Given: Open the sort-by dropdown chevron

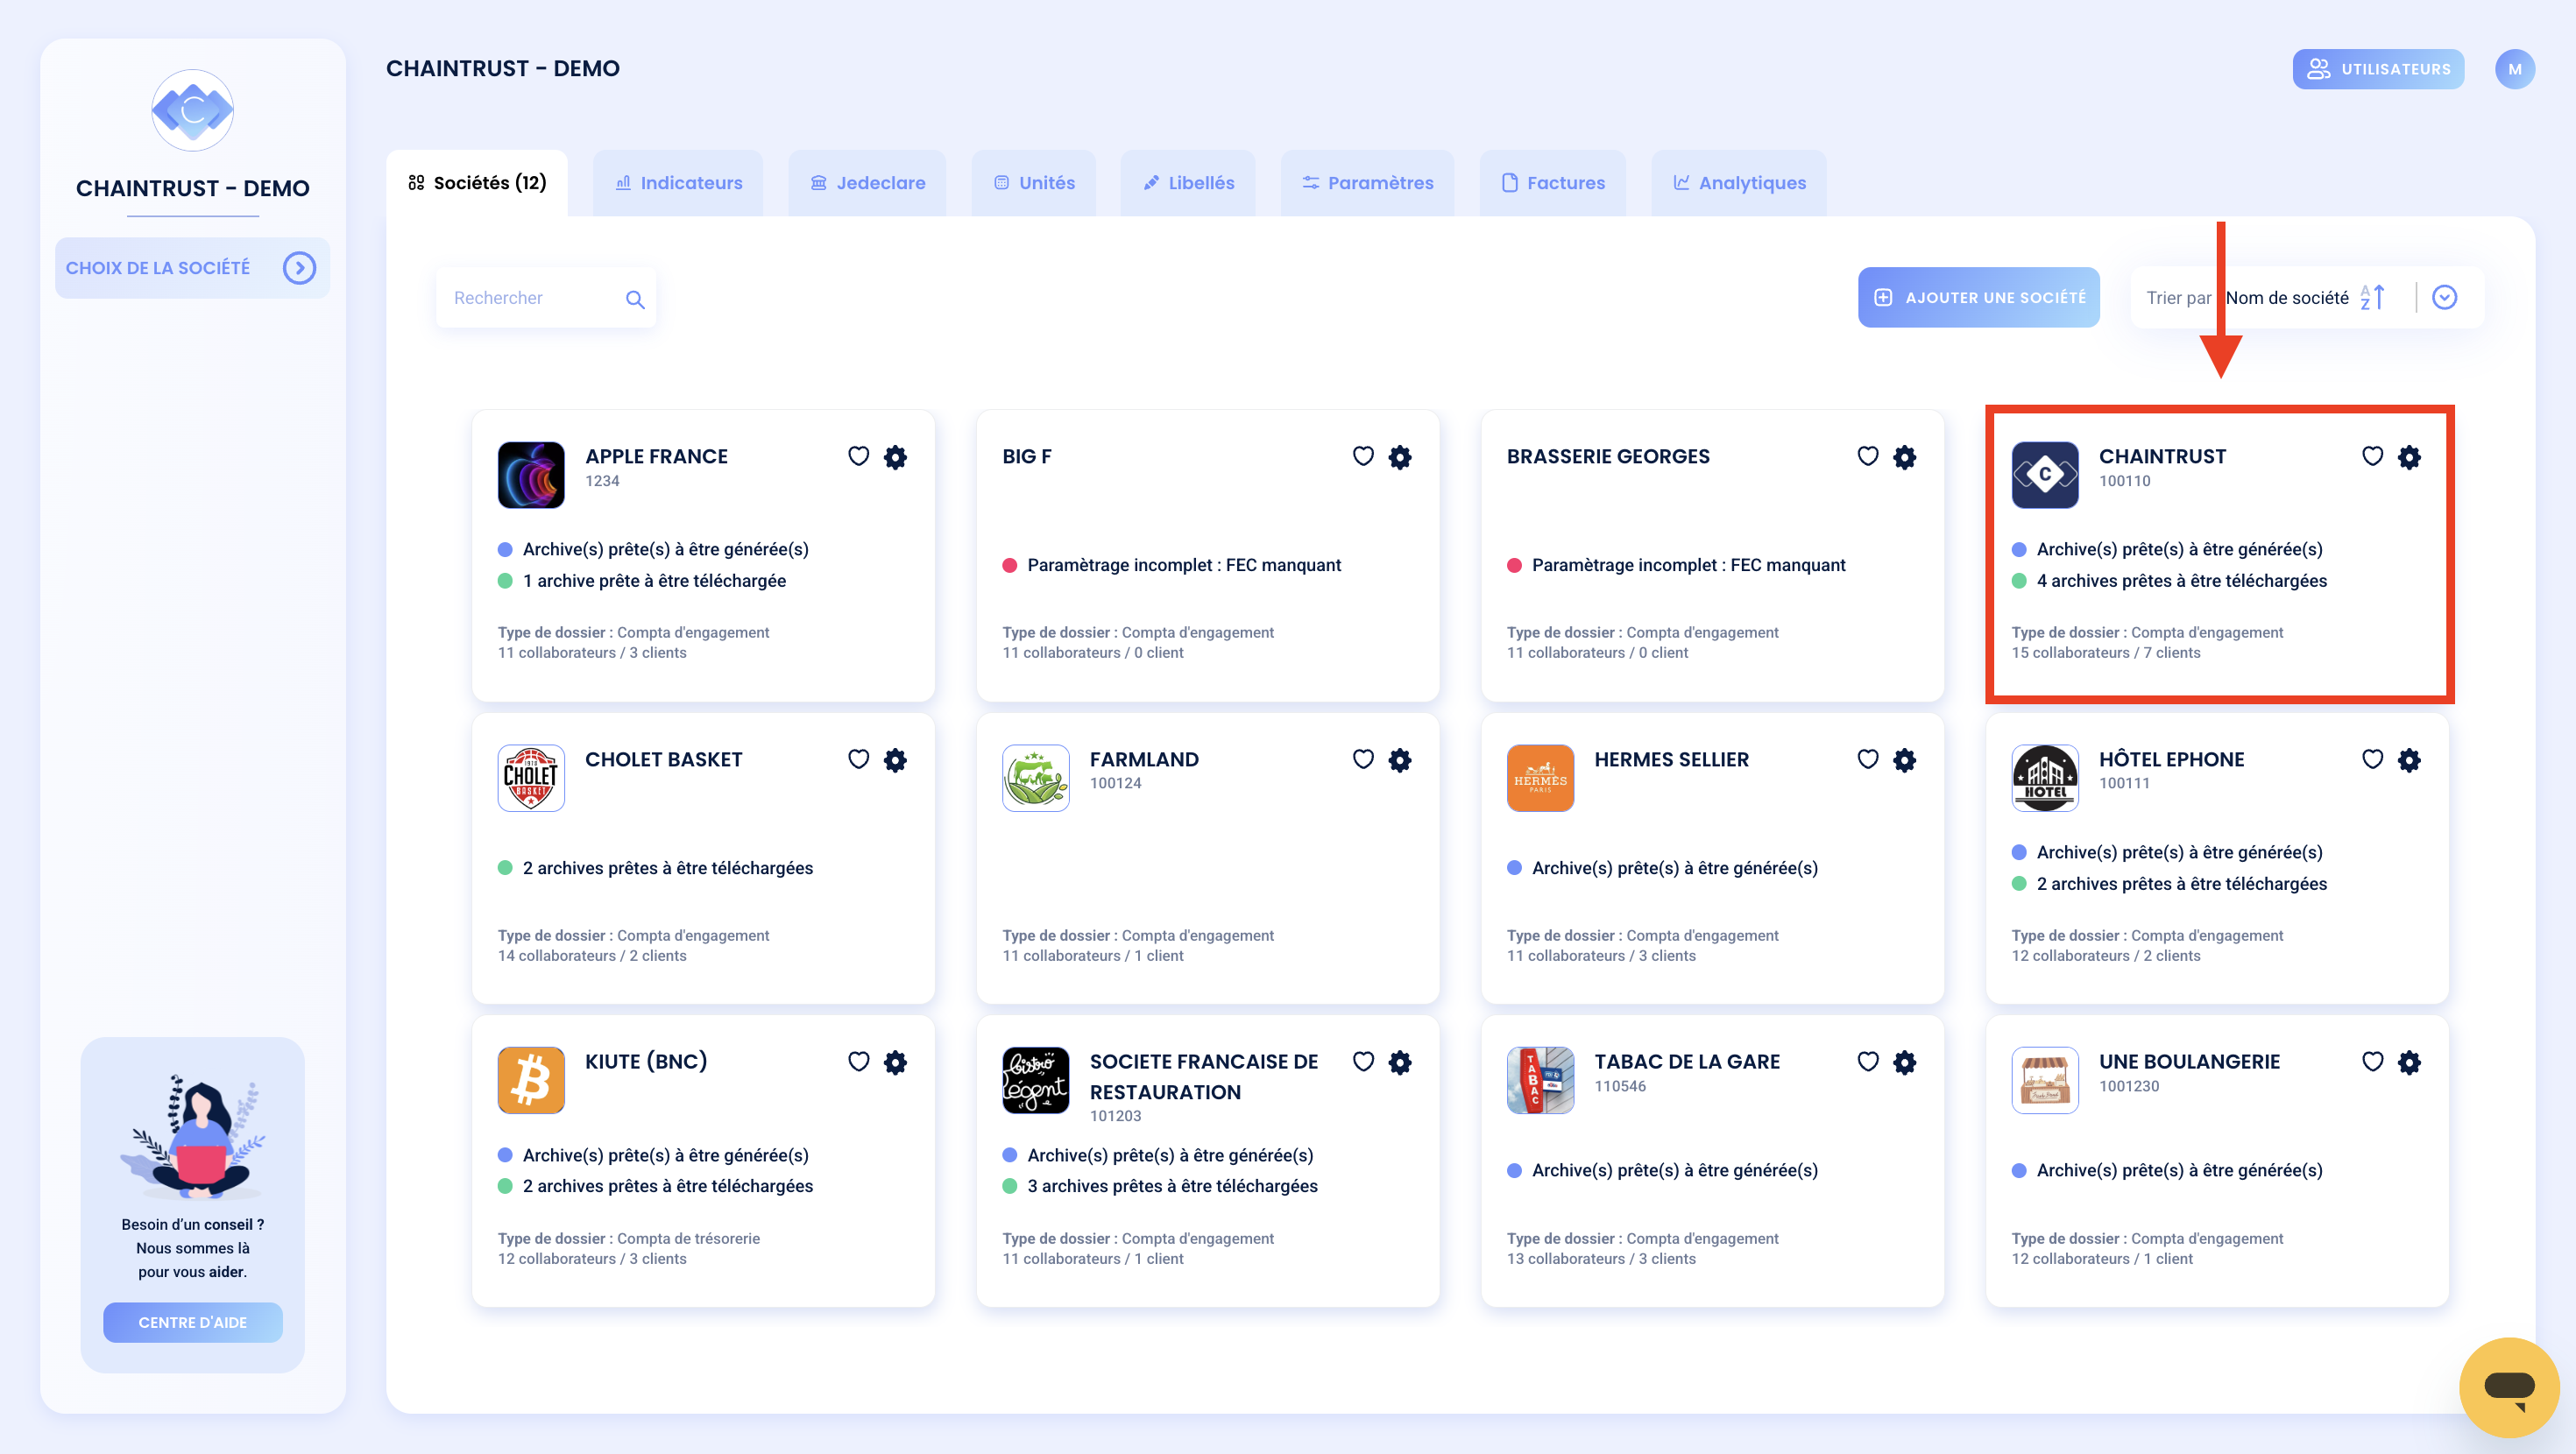Looking at the screenshot, I should [x=2445, y=297].
